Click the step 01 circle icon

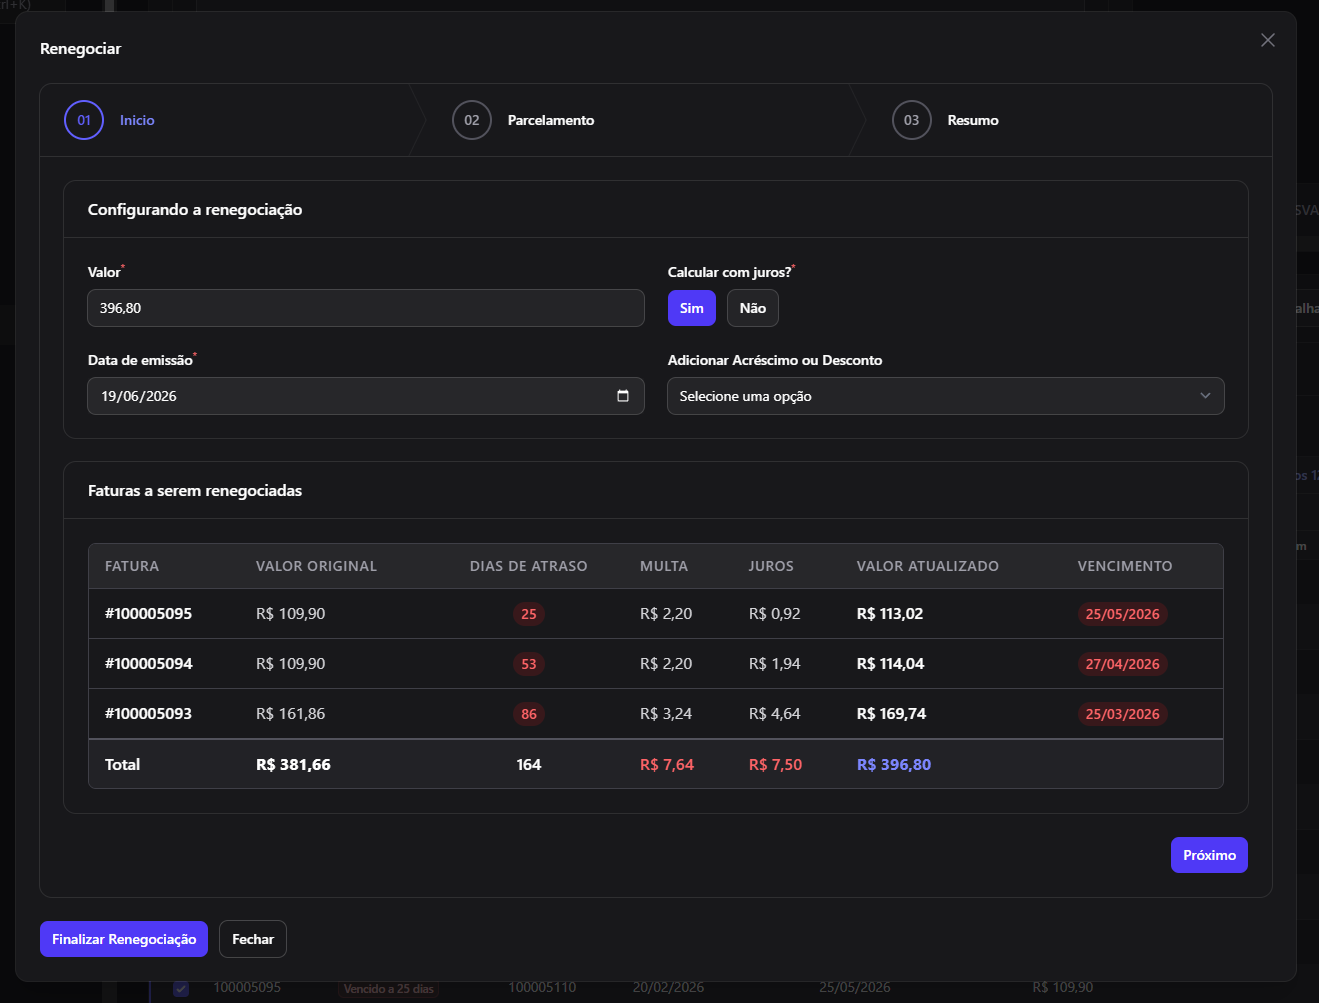(84, 120)
